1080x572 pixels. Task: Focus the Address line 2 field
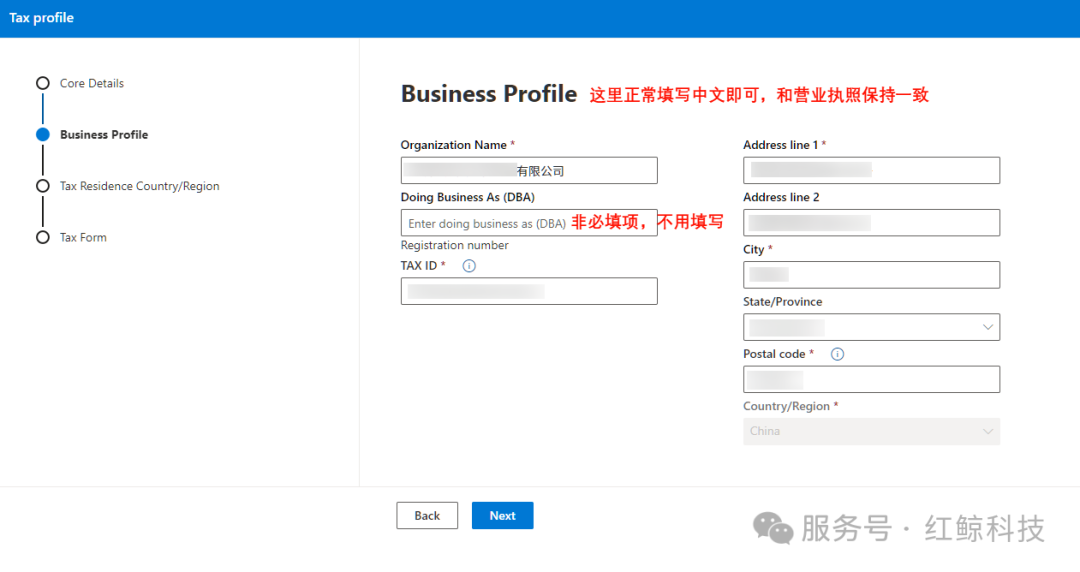(x=871, y=223)
